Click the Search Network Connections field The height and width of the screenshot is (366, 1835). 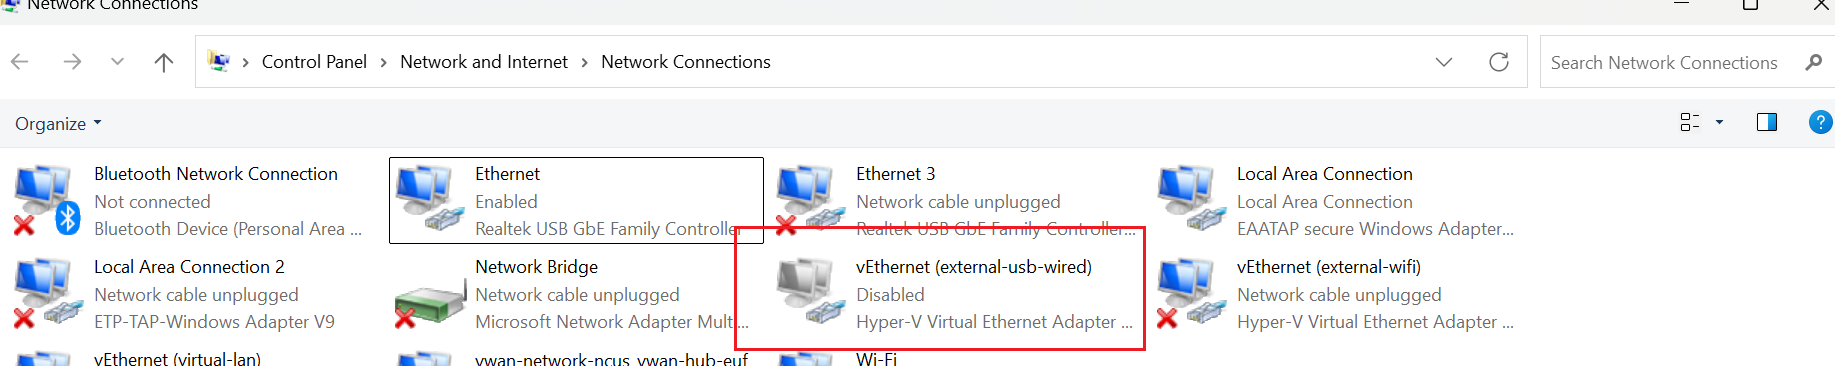click(1686, 62)
